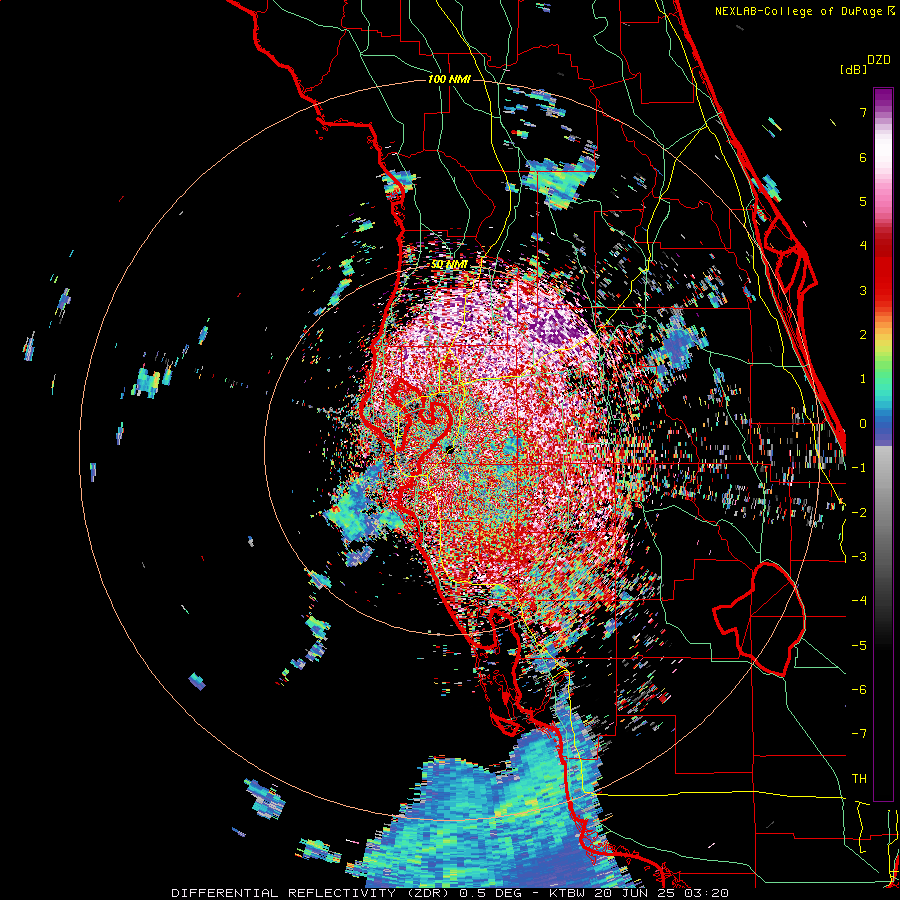This screenshot has height=900, width=900.
Task: Select the -3 value on the color scale
Action: [x=859, y=556]
